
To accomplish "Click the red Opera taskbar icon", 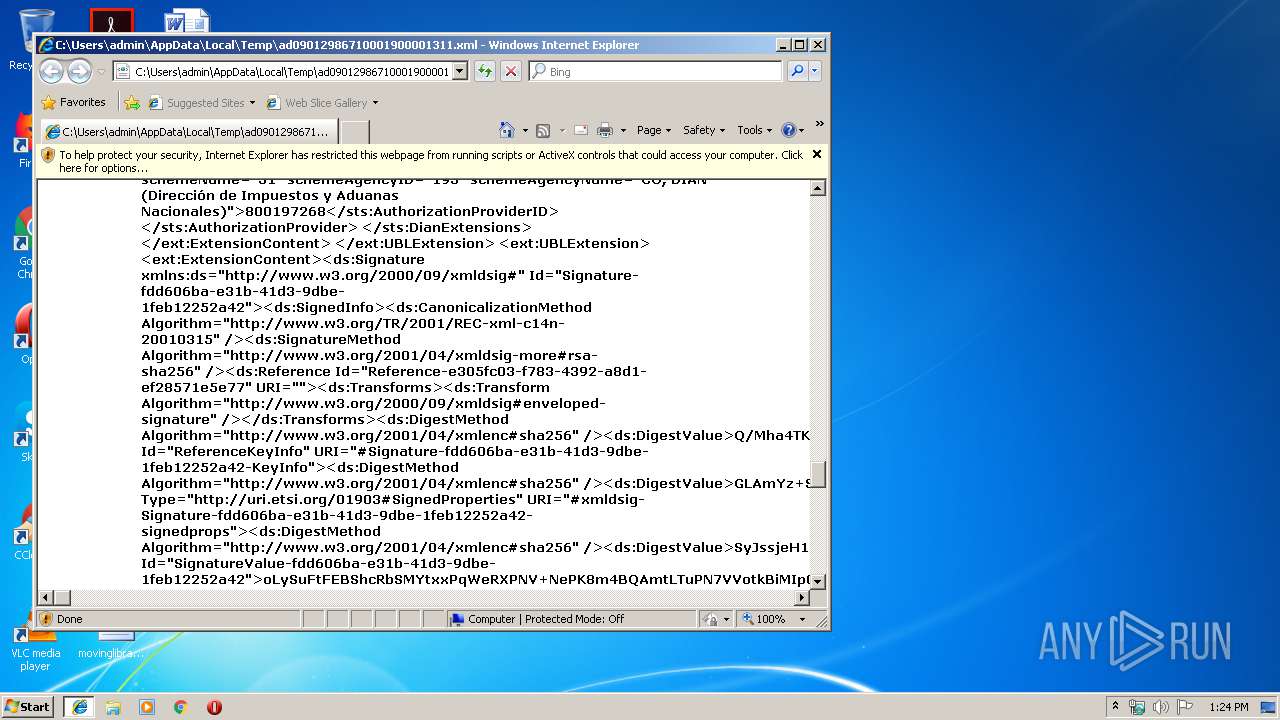I will coord(214,706).
